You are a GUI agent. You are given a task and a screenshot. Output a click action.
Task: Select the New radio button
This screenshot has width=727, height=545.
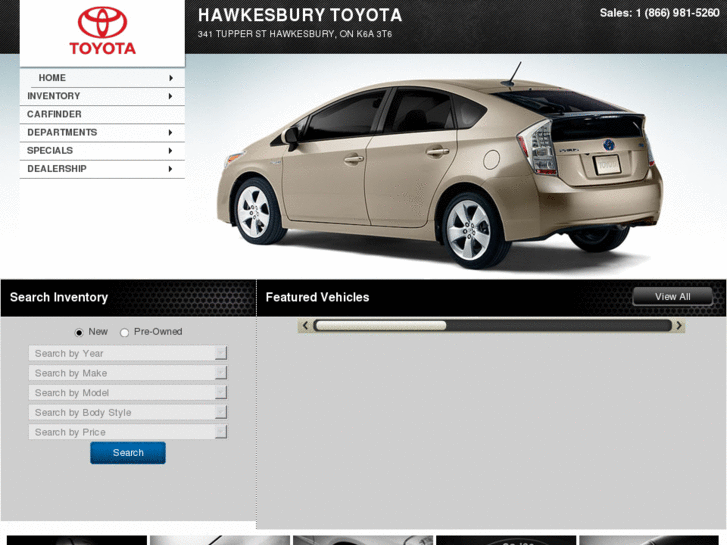pyautogui.click(x=79, y=333)
